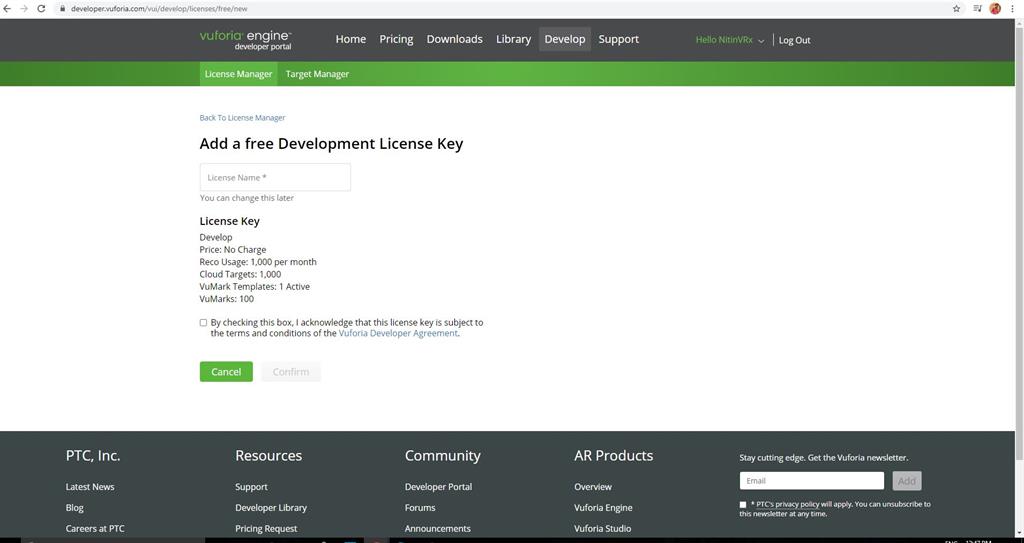This screenshot has height=543, width=1024.
Task: Open Chrome three-dot menu
Action: (1012, 8)
